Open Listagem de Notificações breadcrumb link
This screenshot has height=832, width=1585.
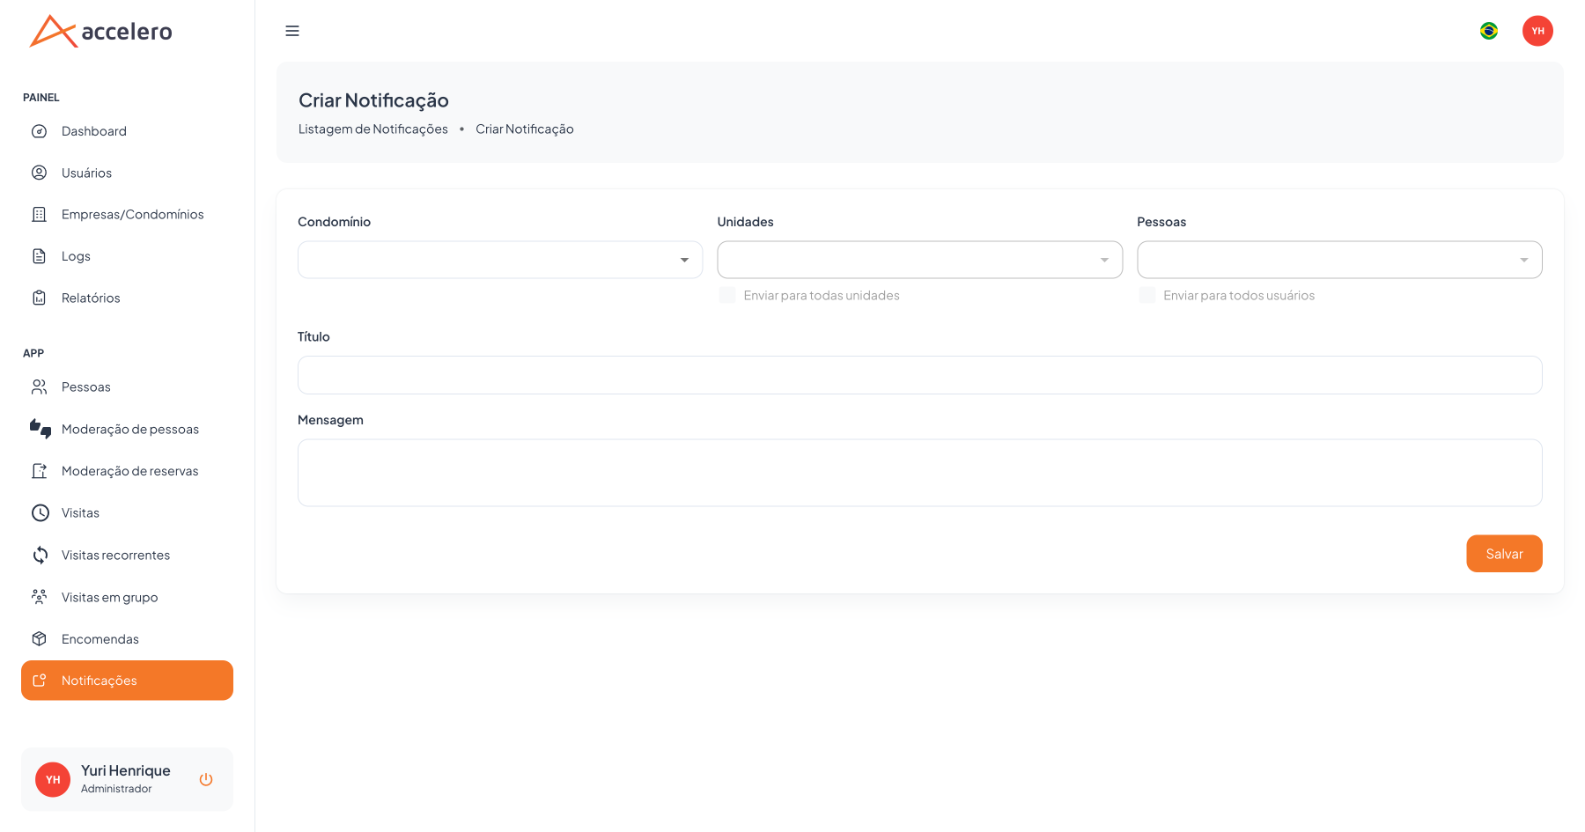point(373,129)
